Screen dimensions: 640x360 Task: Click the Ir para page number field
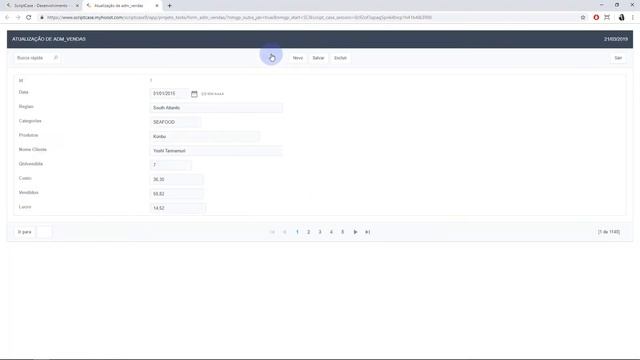(x=44, y=232)
